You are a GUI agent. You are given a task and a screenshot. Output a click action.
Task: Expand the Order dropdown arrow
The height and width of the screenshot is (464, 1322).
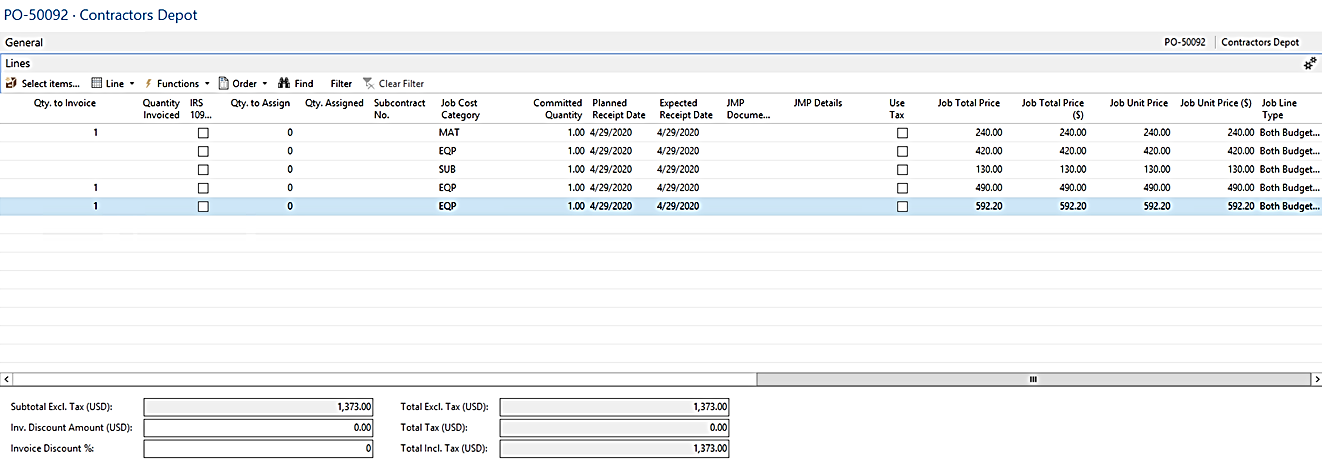pos(265,84)
